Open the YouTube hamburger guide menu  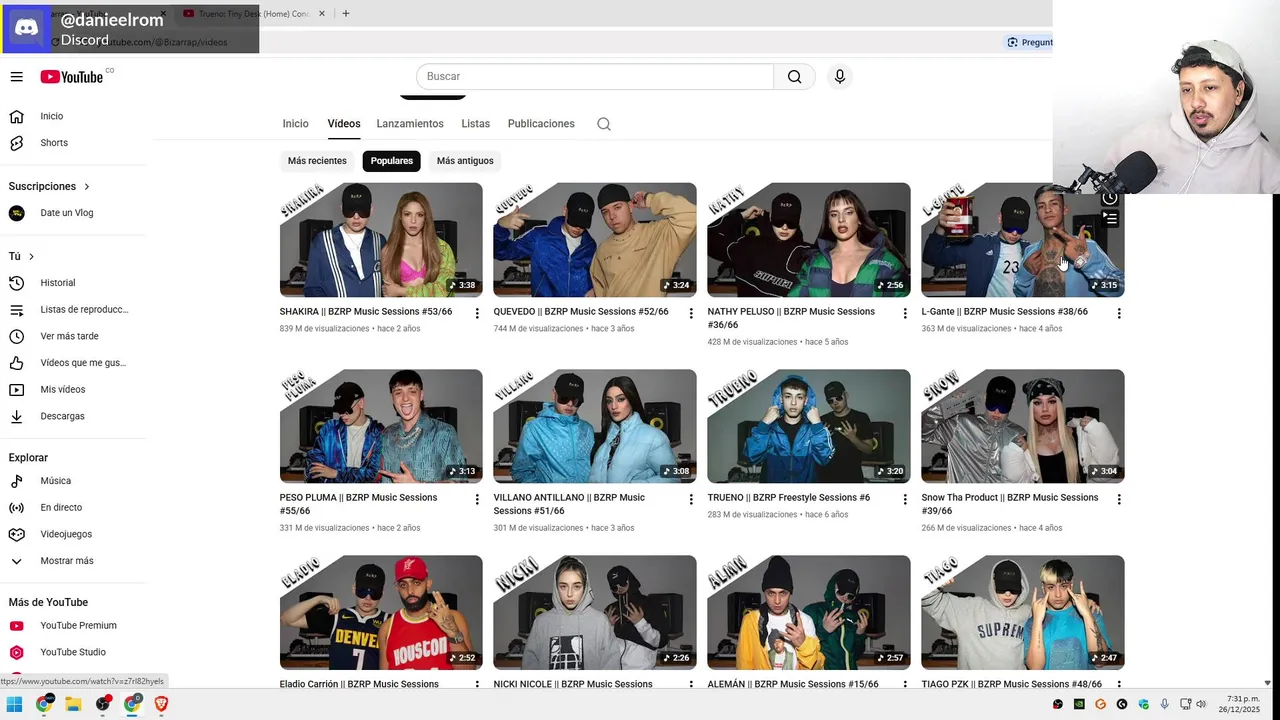(16, 77)
